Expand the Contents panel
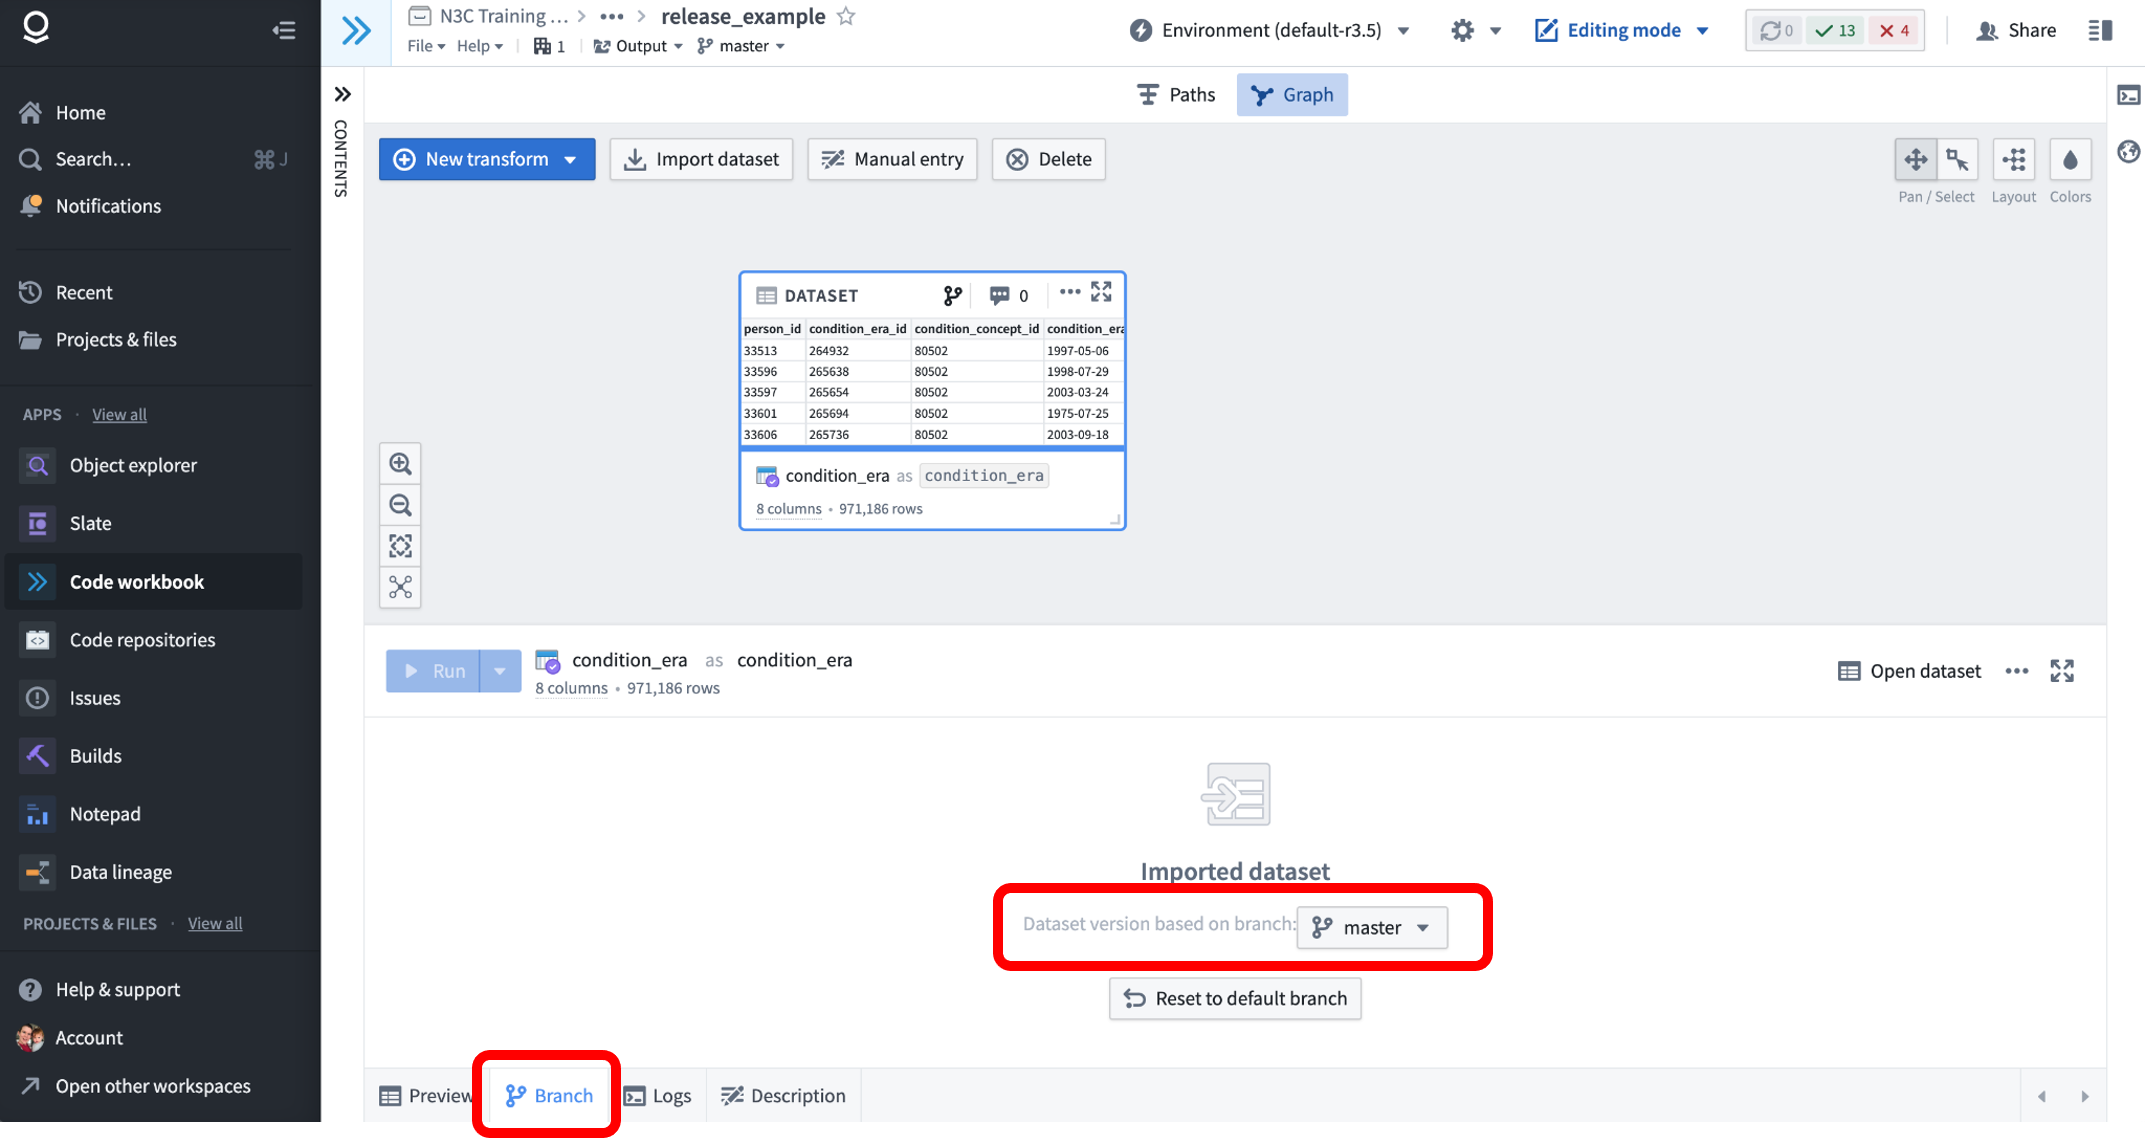Viewport: 2145px width, 1145px height. click(342, 94)
